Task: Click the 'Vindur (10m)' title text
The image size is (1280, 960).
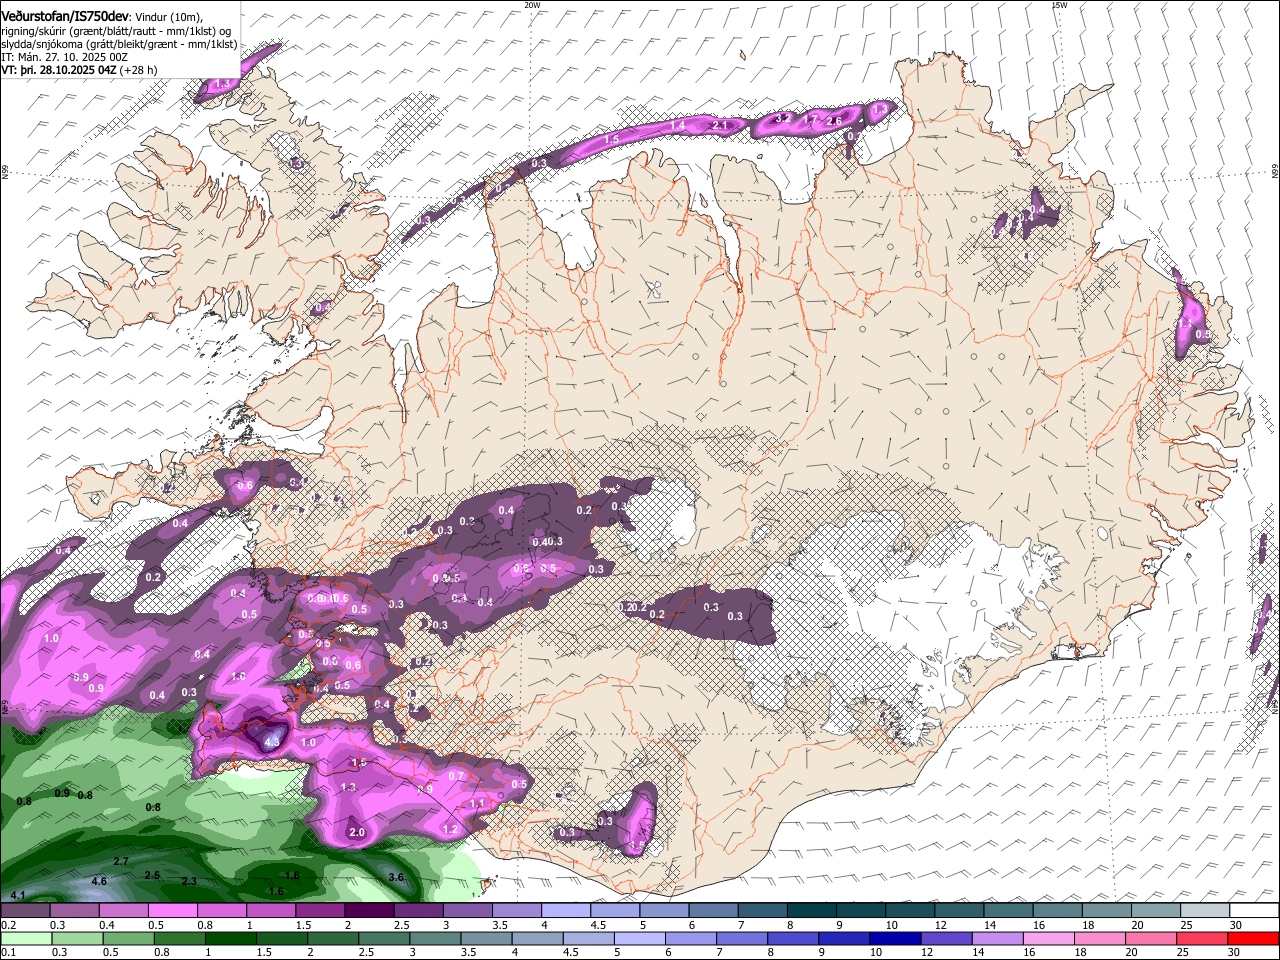Action: click(x=168, y=17)
